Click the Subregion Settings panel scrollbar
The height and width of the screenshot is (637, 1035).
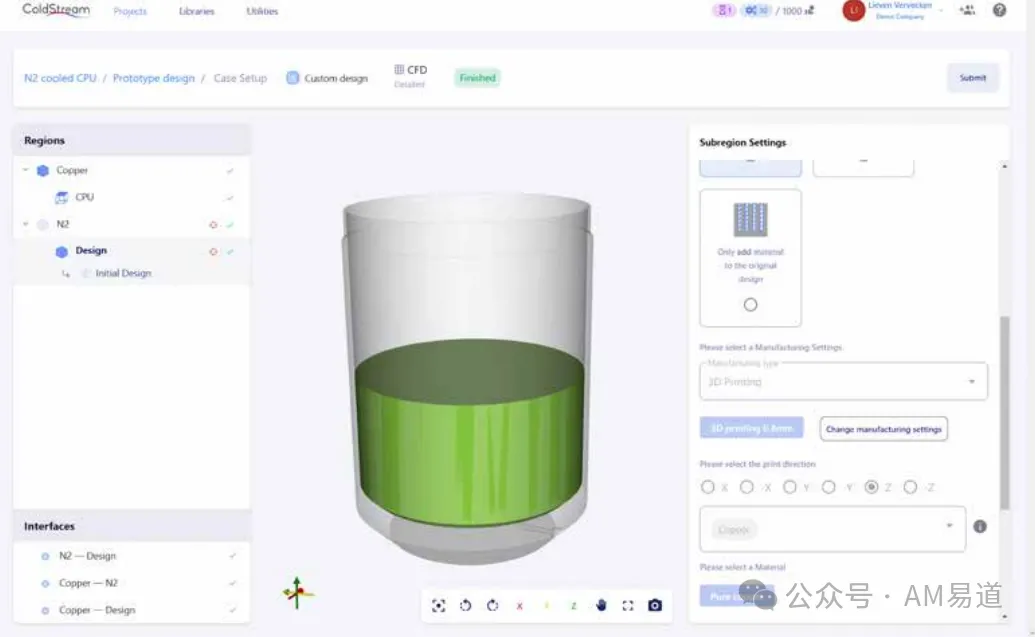pos(1005,413)
